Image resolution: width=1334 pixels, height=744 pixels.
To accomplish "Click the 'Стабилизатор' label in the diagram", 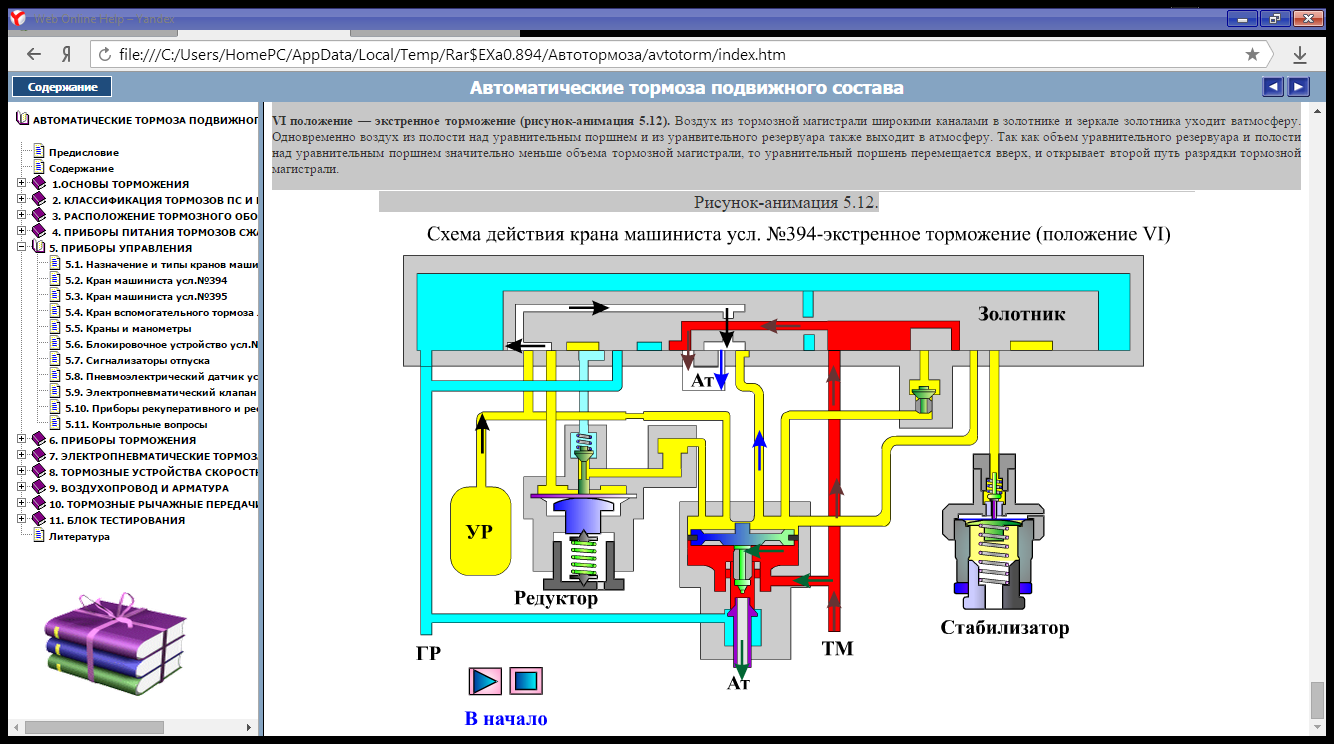I will point(1004,628).
